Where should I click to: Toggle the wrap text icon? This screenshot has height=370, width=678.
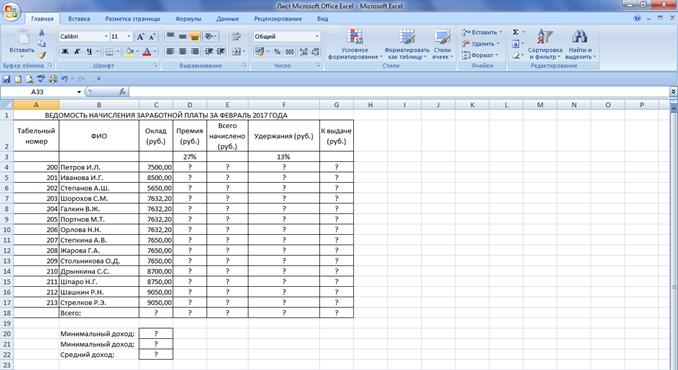[x=236, y=36]
